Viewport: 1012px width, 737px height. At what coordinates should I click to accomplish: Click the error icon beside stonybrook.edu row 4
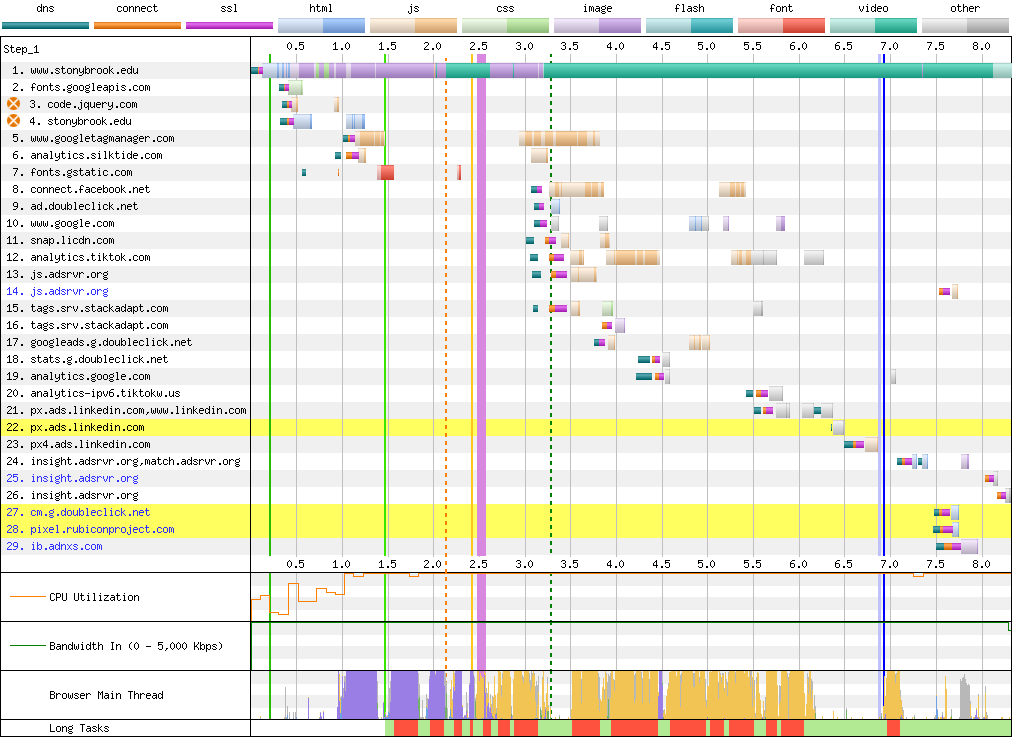pyautogui.click(x=14, y=121)
